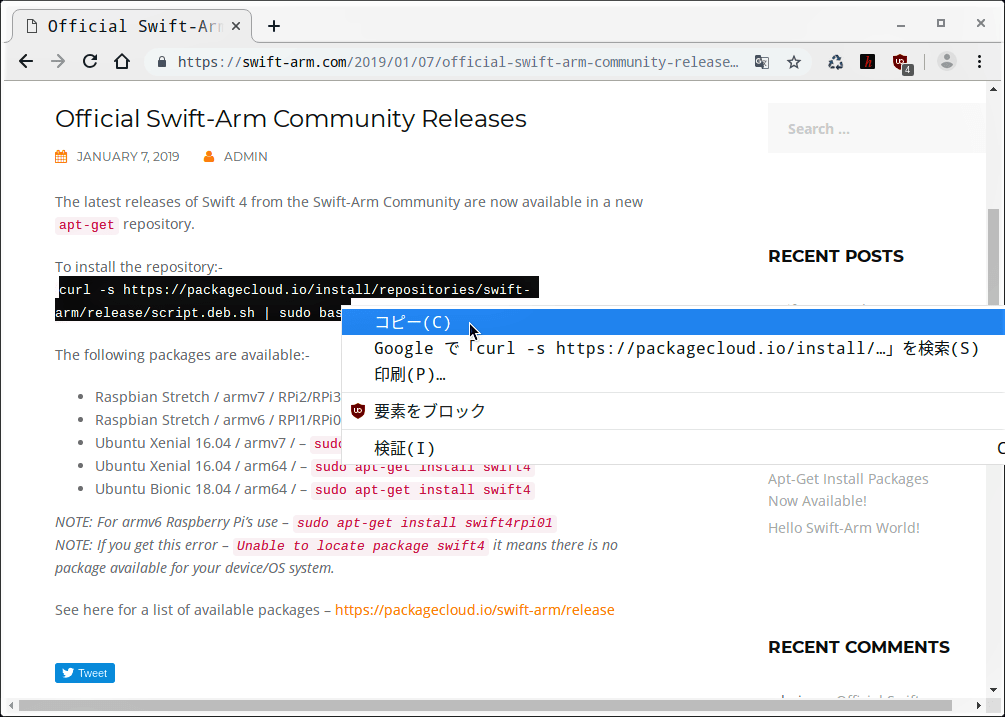The image size is (1005, 717).
Task: Click the person icon beside ADMIN
Action: point(209,156)
